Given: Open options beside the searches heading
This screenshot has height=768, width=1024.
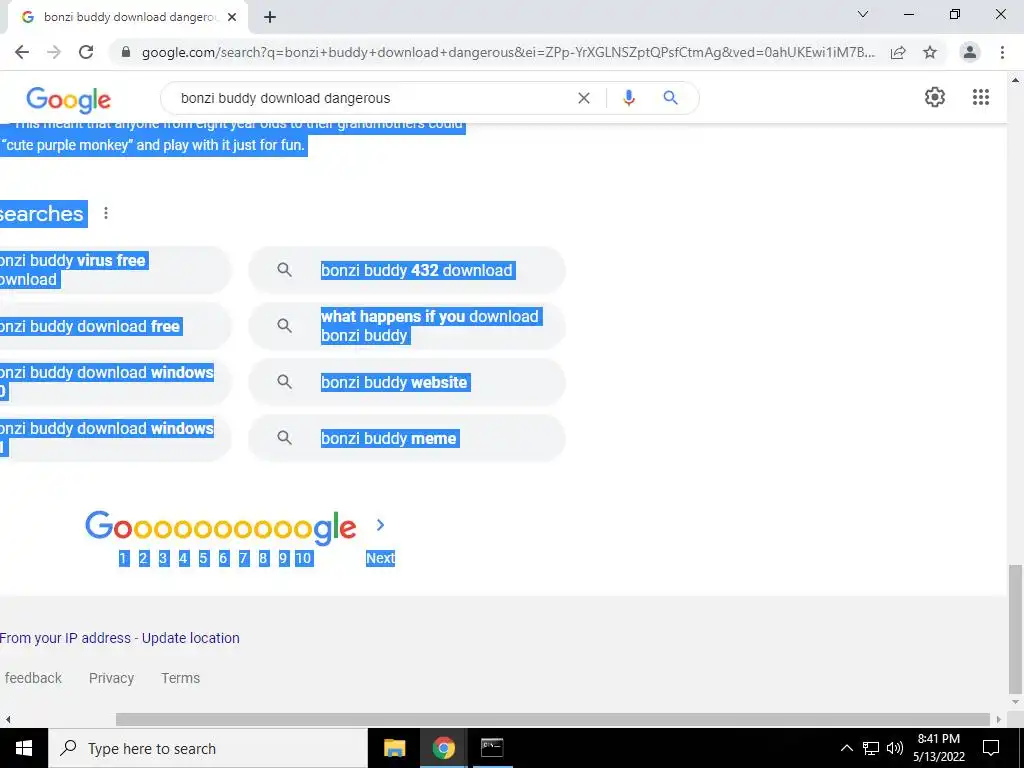Looking at the screenshot, I should (106, 214).
